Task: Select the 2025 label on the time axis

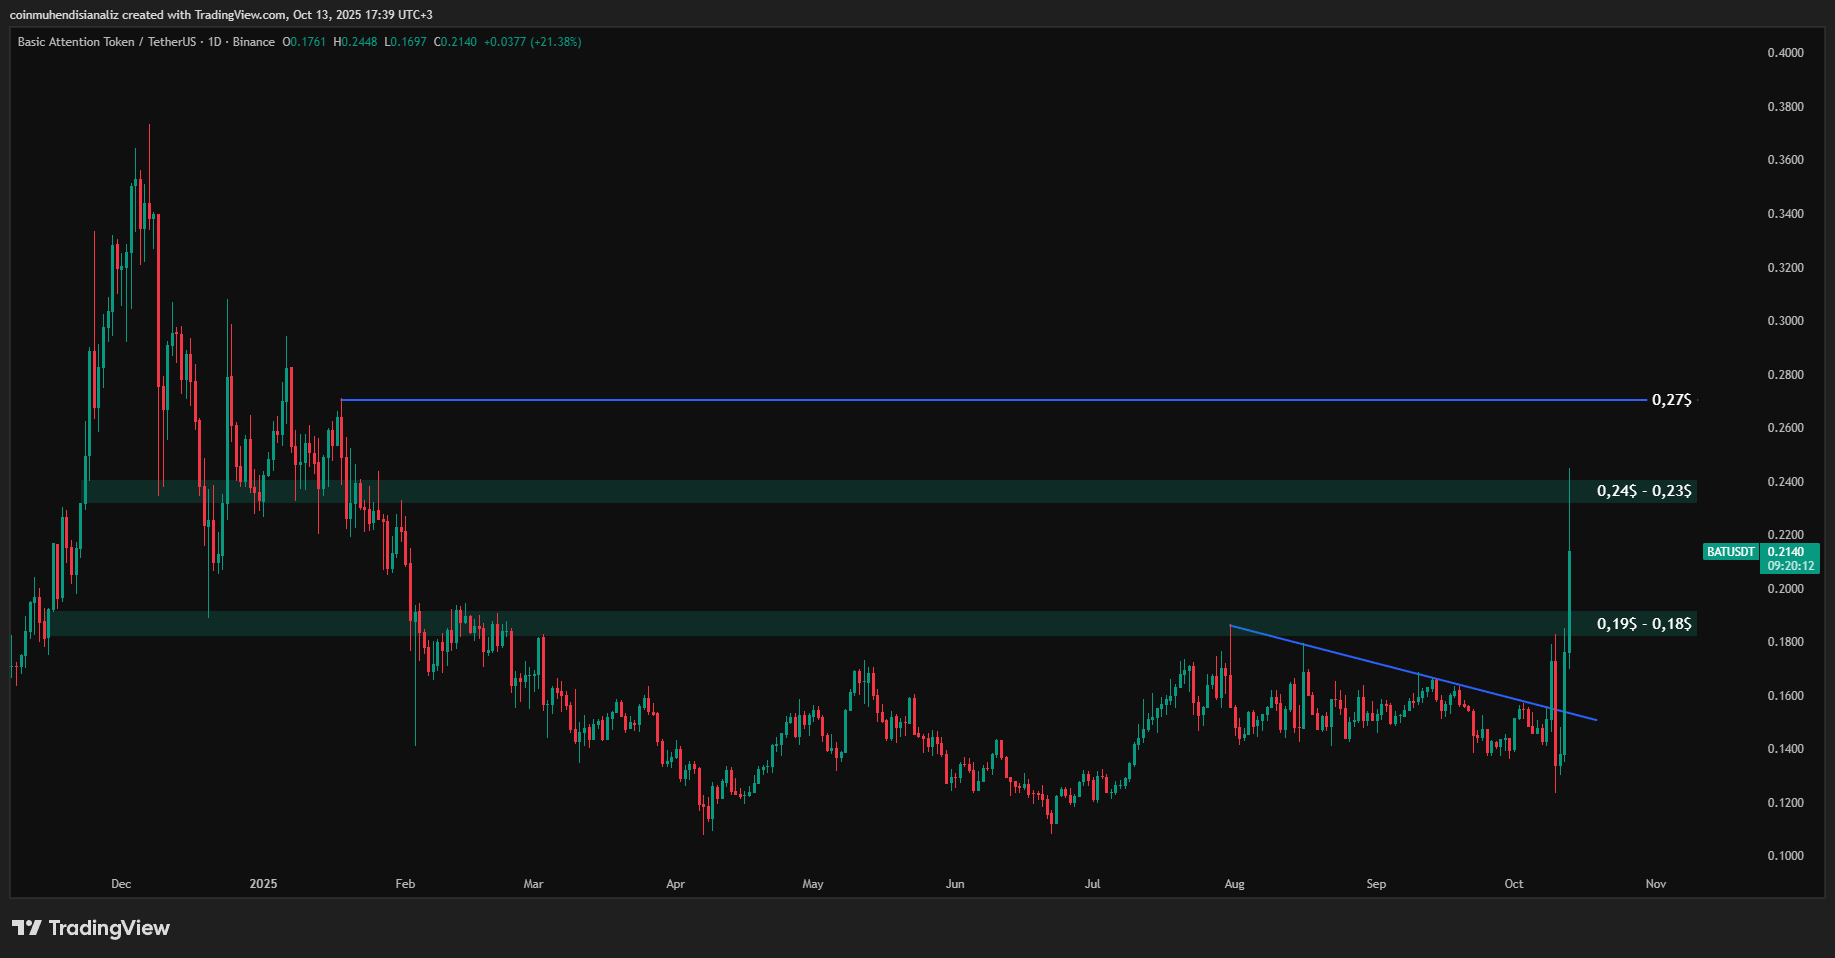Action: click(263, 884)
